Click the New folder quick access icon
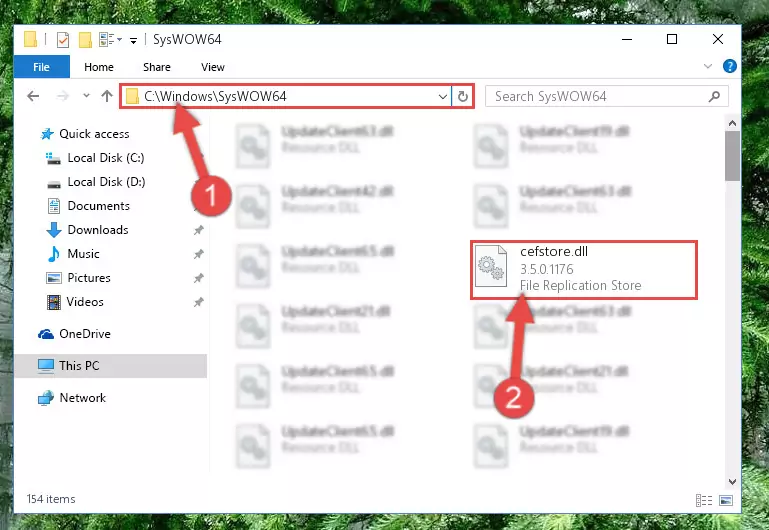The width and height of the screenshot is (769, 530). click(85, 39)
